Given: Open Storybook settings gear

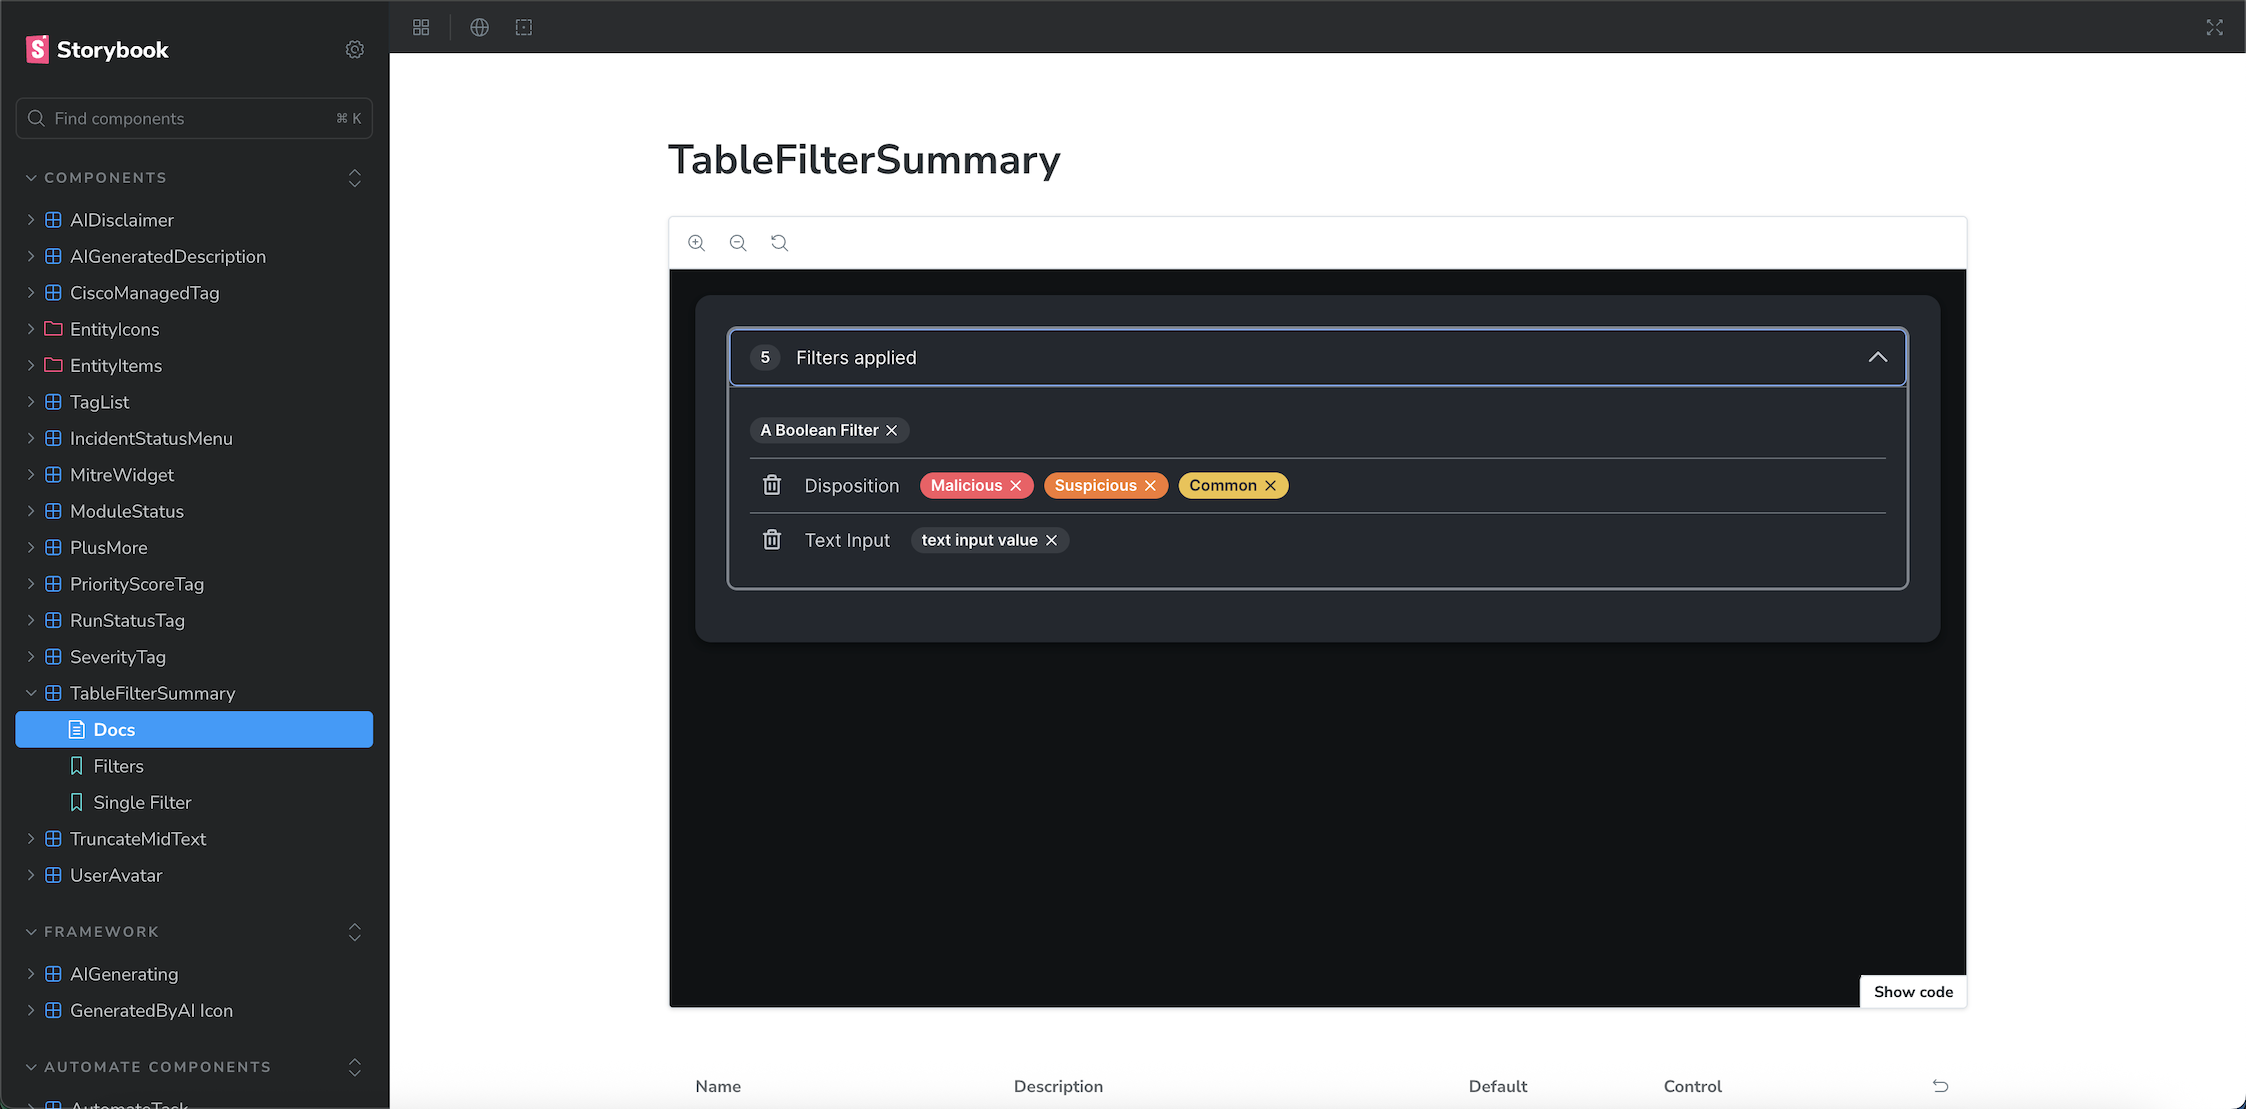Looking at the screenshot, I should [355, 49].
